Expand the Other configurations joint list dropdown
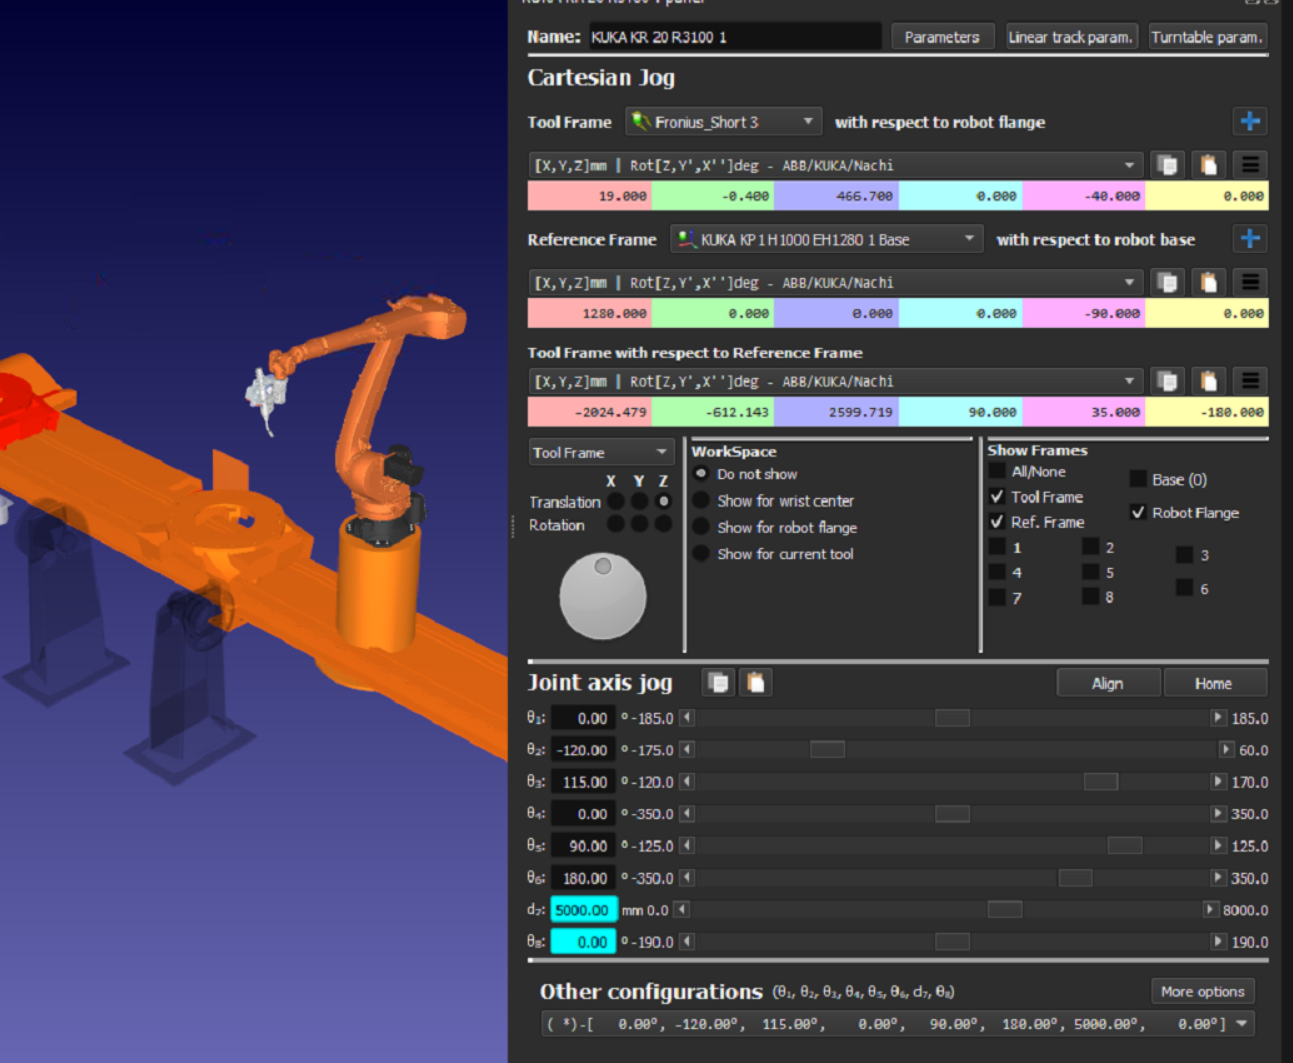Viewport: 1293px width, 1063px height. coord(1242,1024)
